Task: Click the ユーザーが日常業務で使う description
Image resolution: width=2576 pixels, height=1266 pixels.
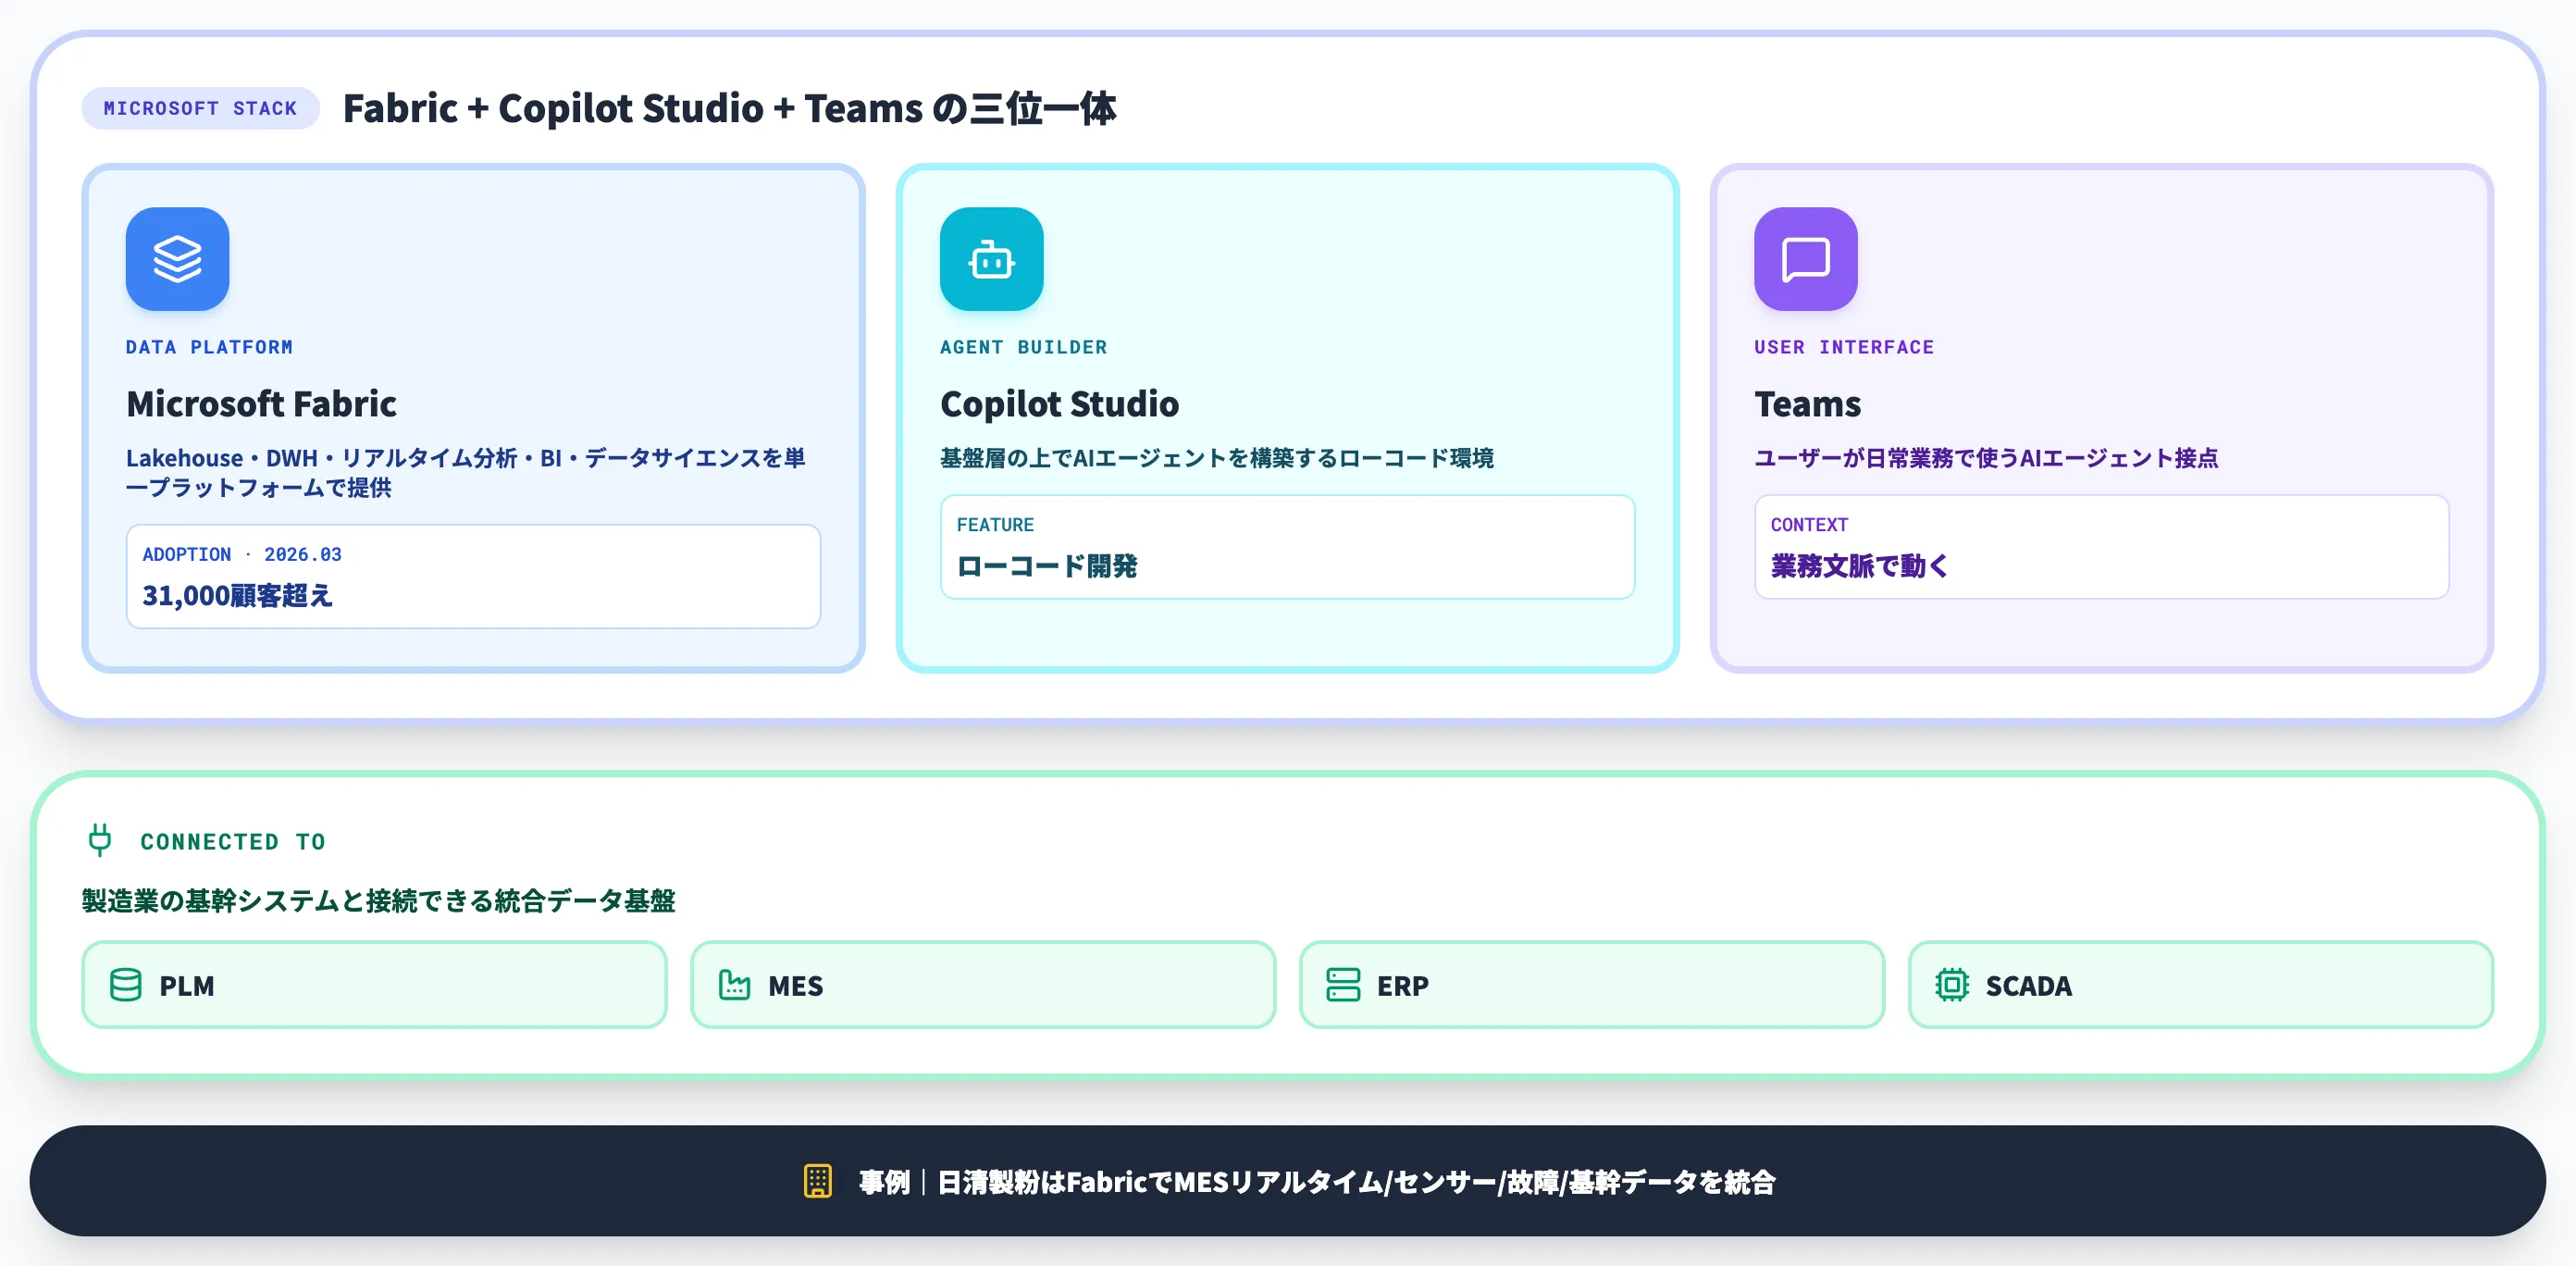Action: 1986,458
